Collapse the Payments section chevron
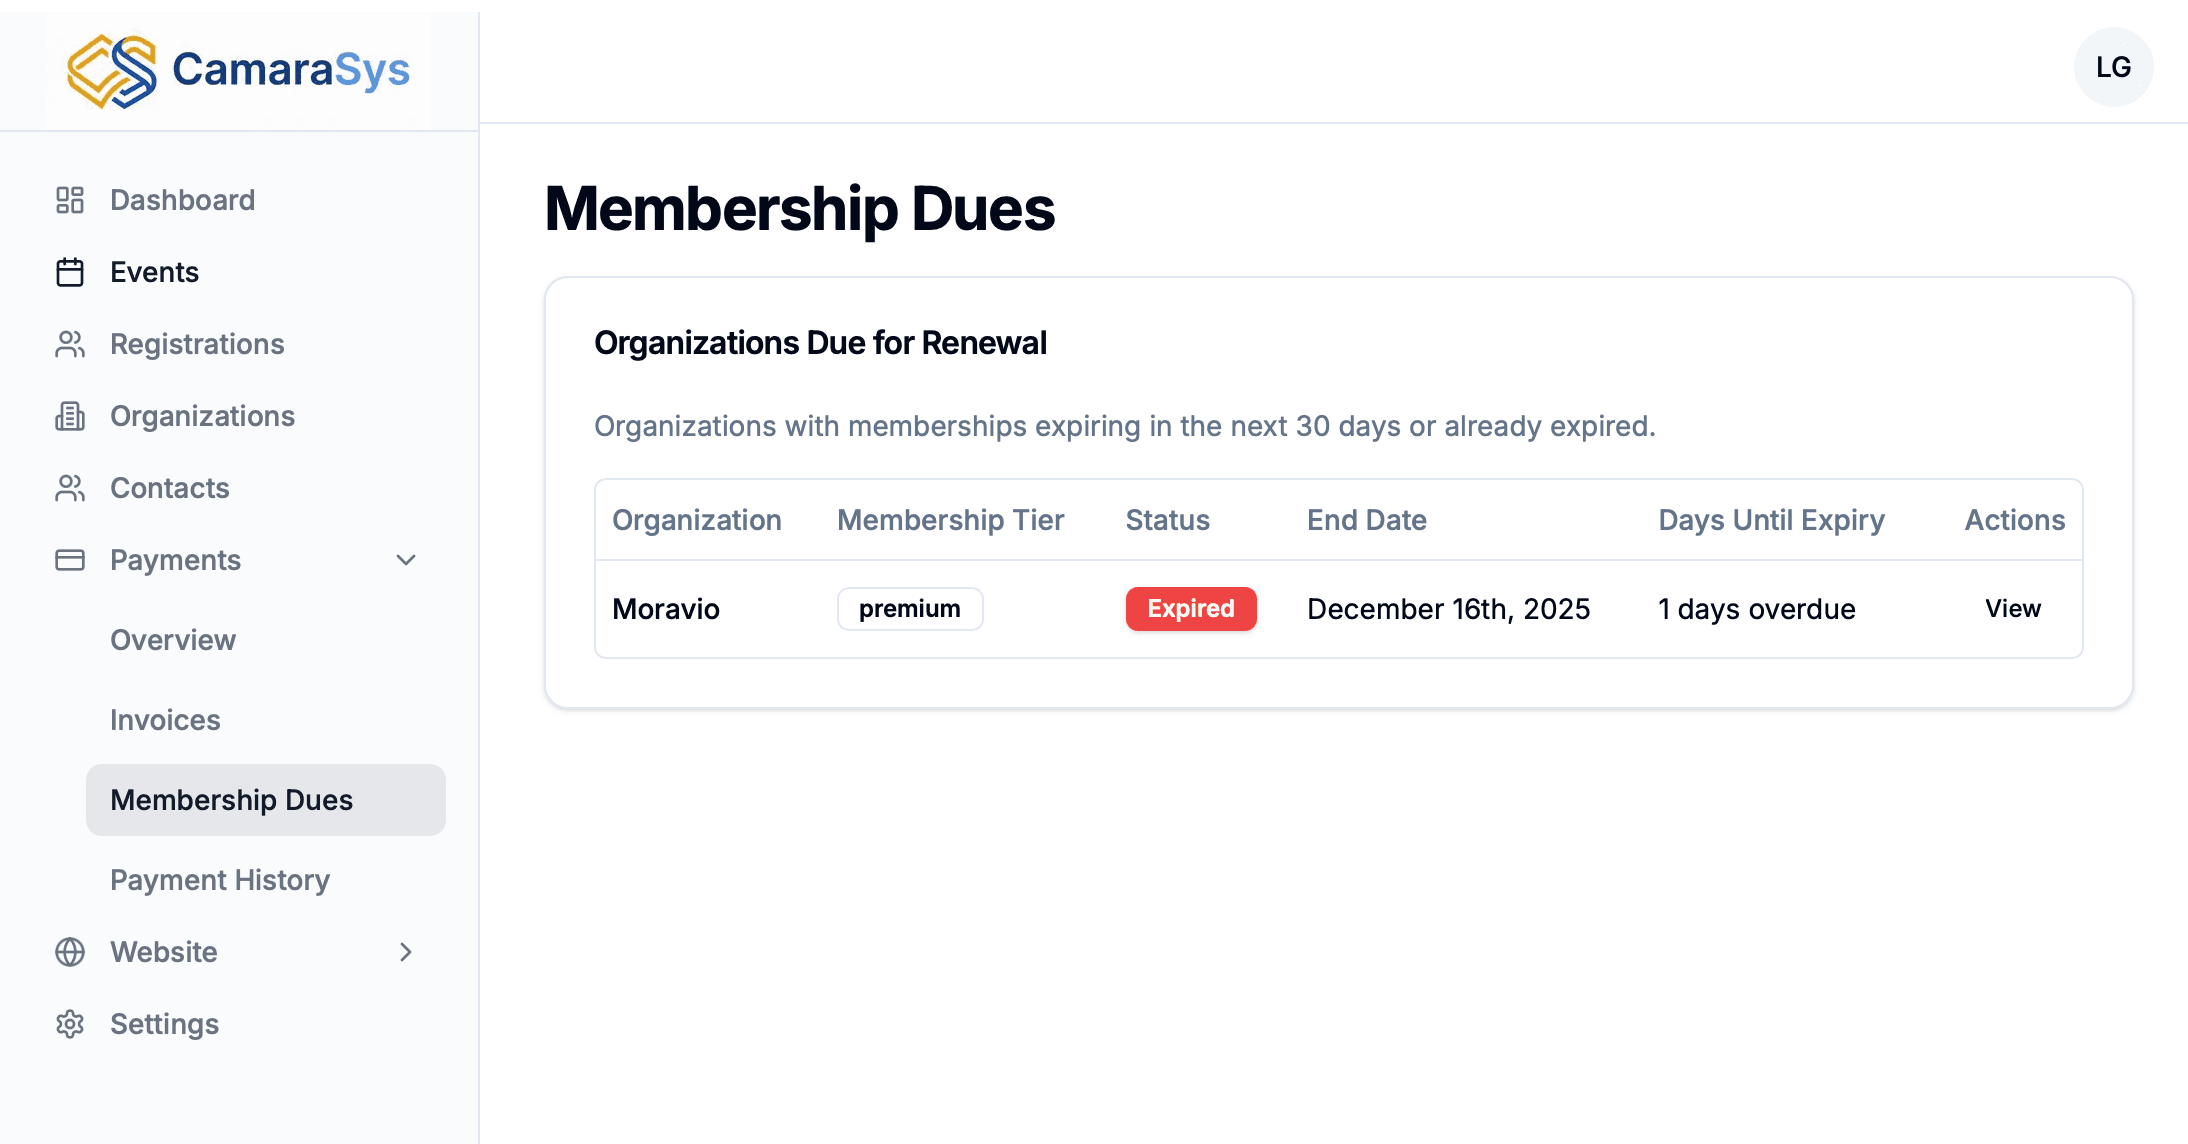Image resolution: width=2188 pixels, height=1144 pixels. click(x=405, y=560)
